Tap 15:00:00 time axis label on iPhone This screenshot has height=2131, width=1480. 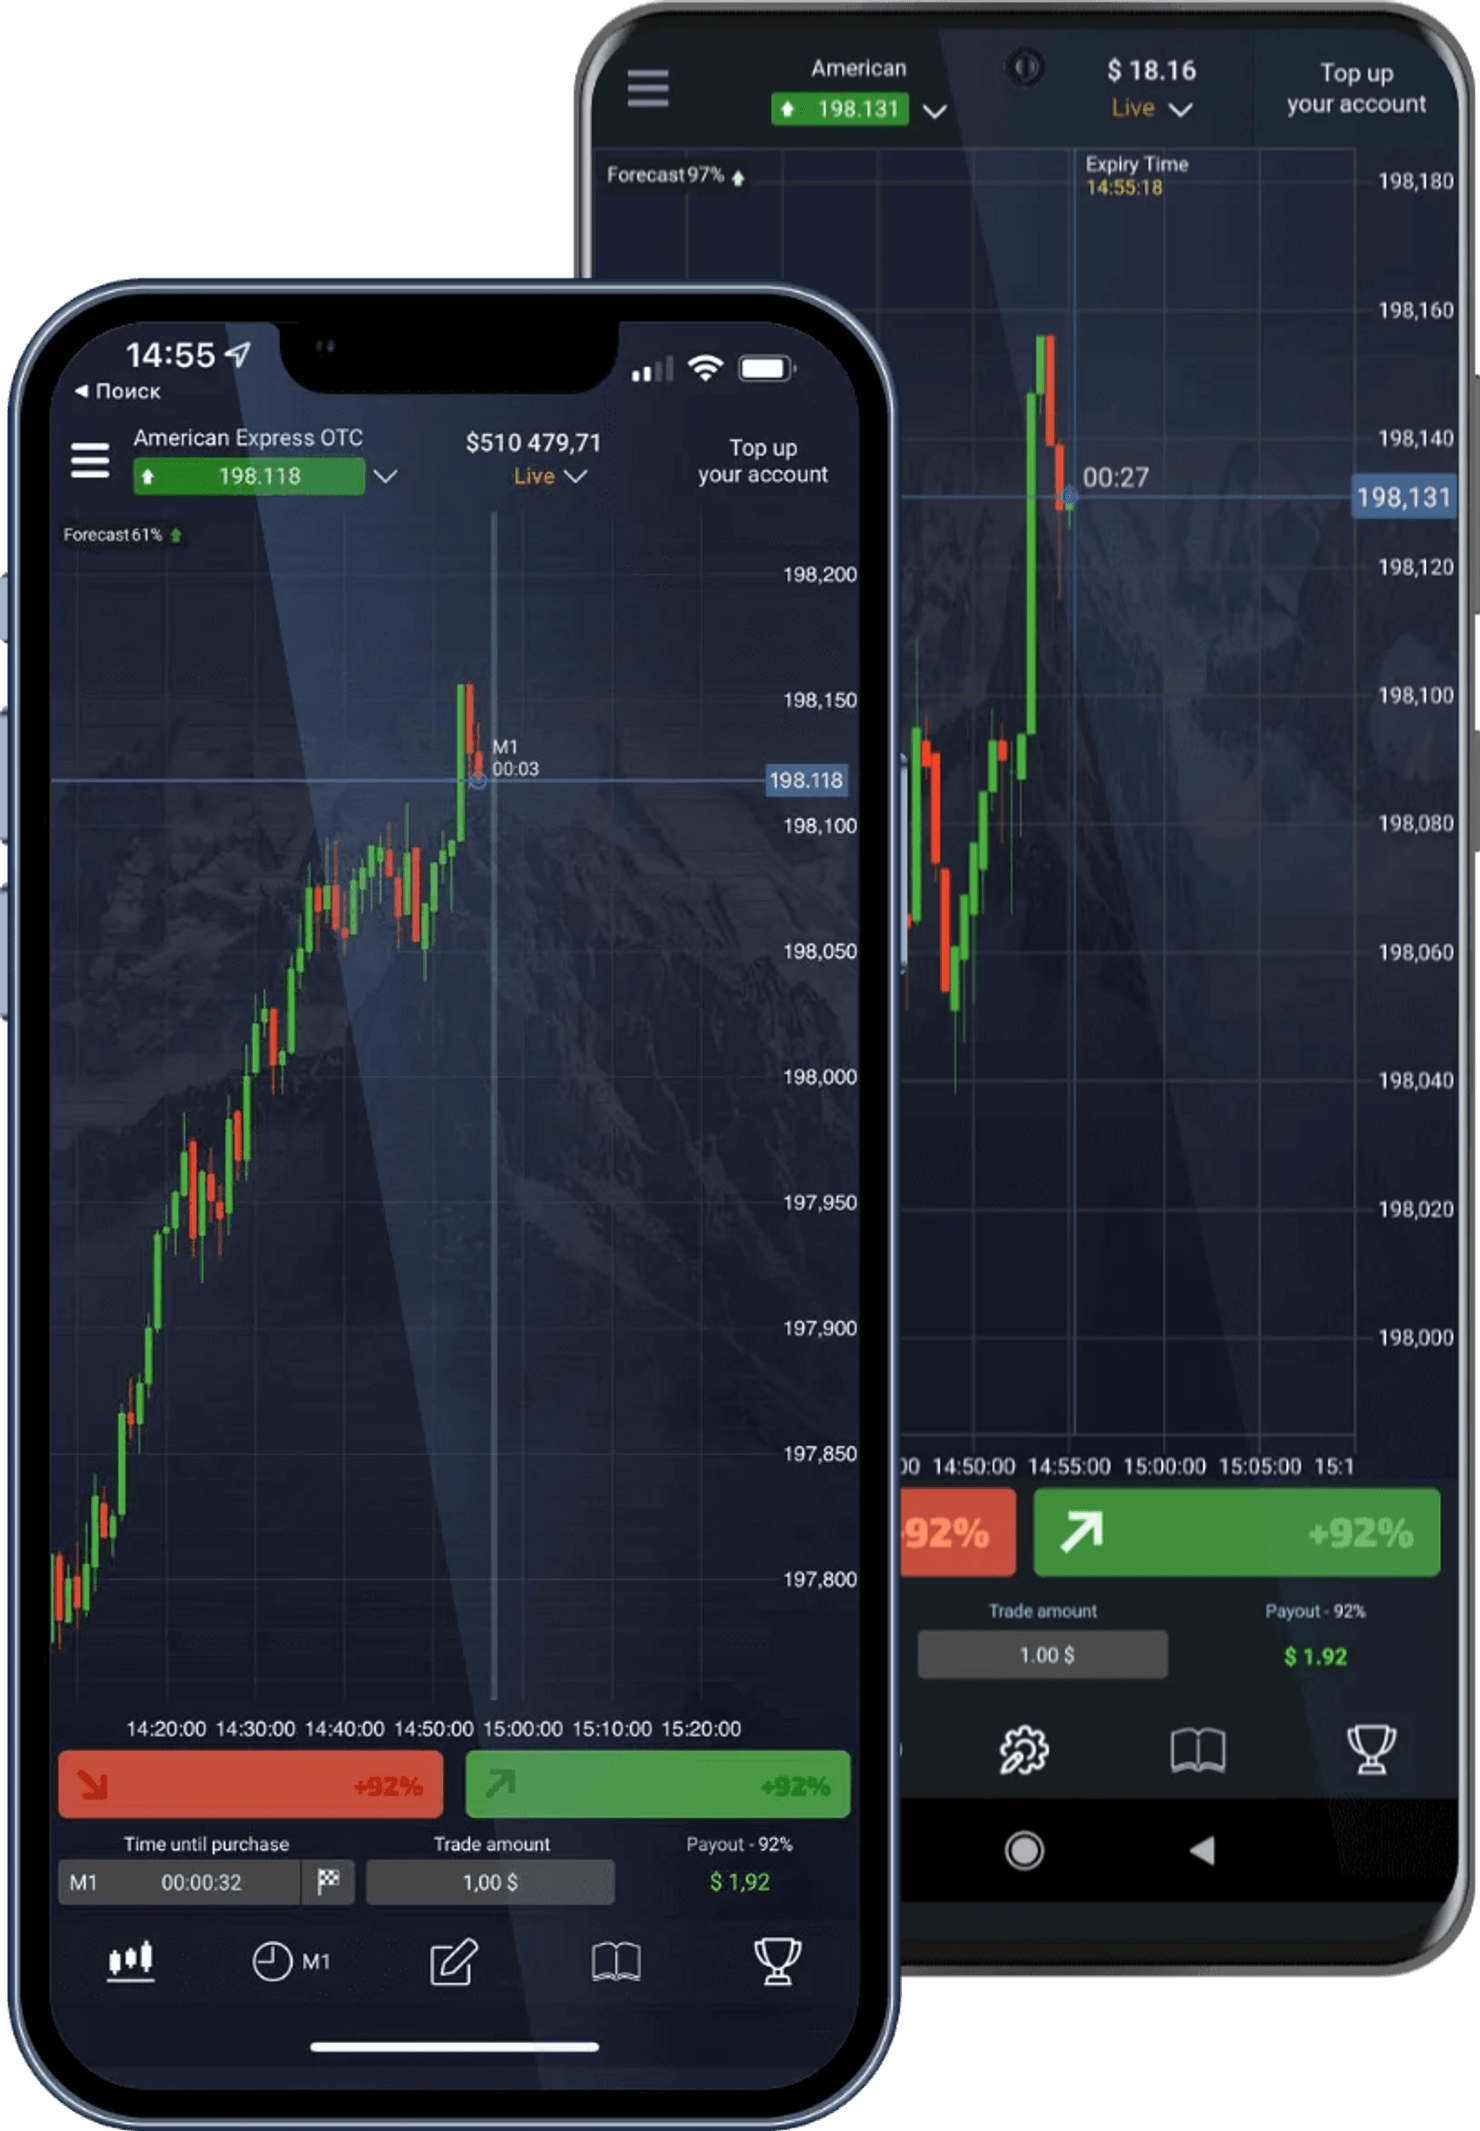522,1729
